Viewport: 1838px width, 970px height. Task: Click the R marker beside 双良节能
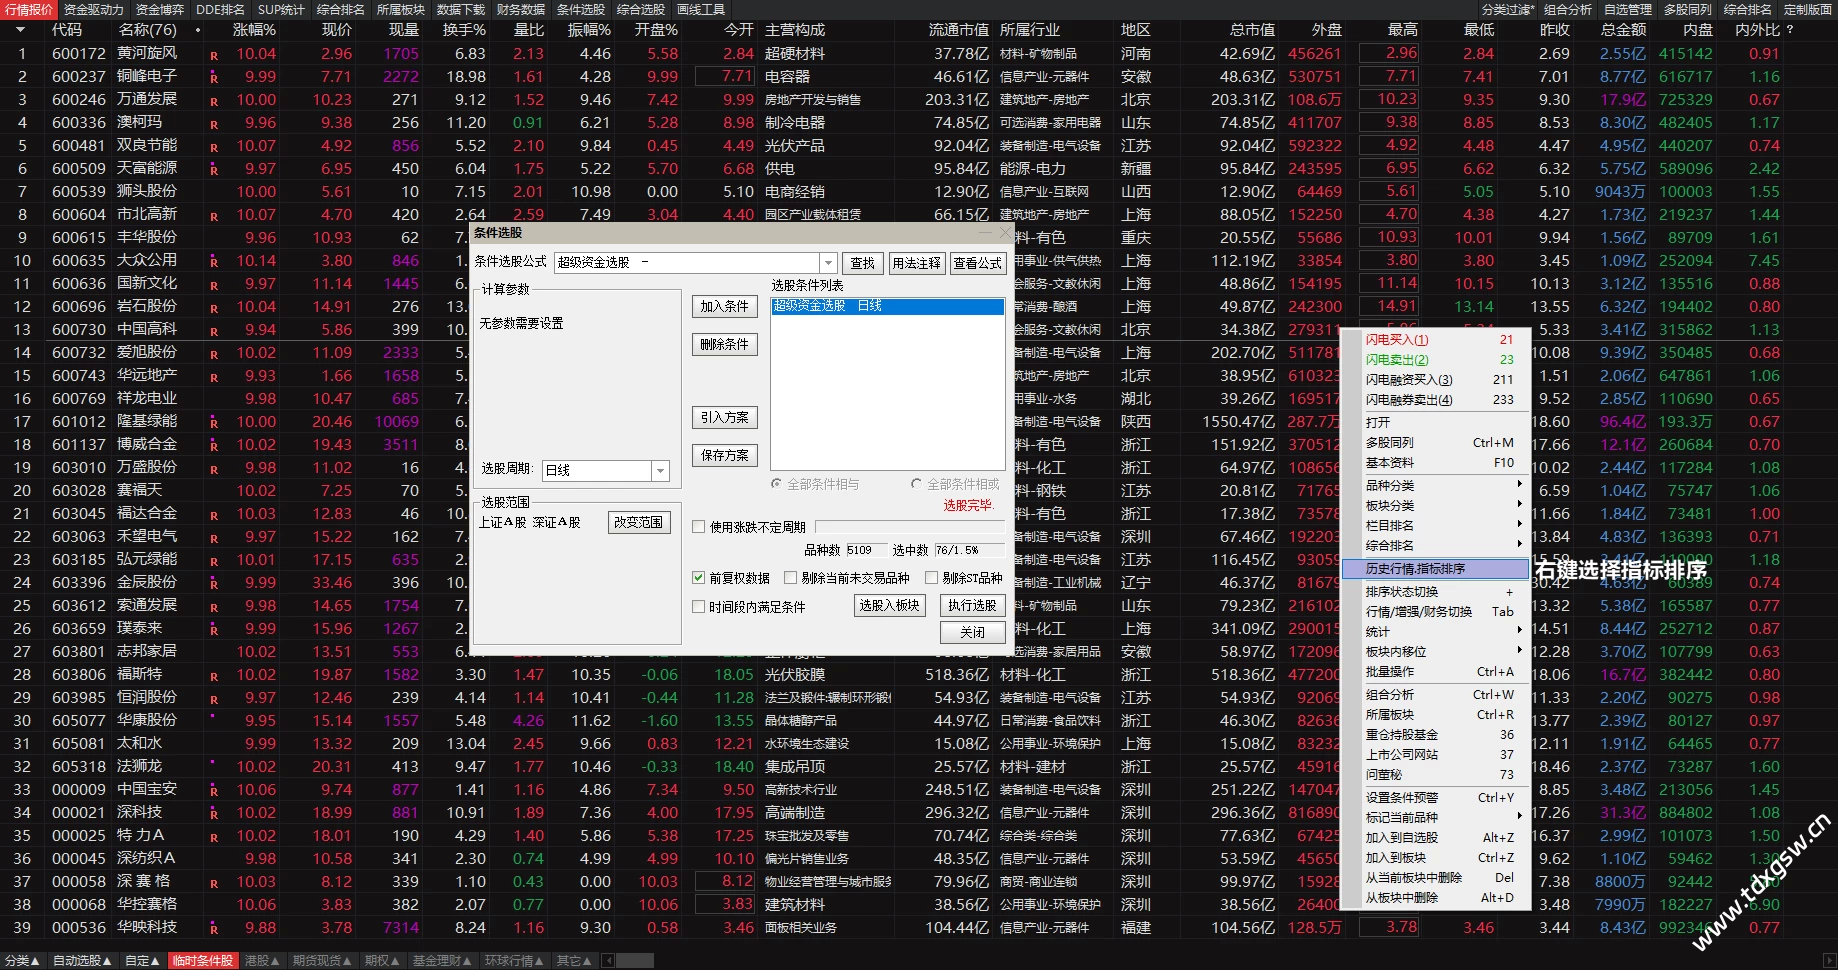point(214,147)
